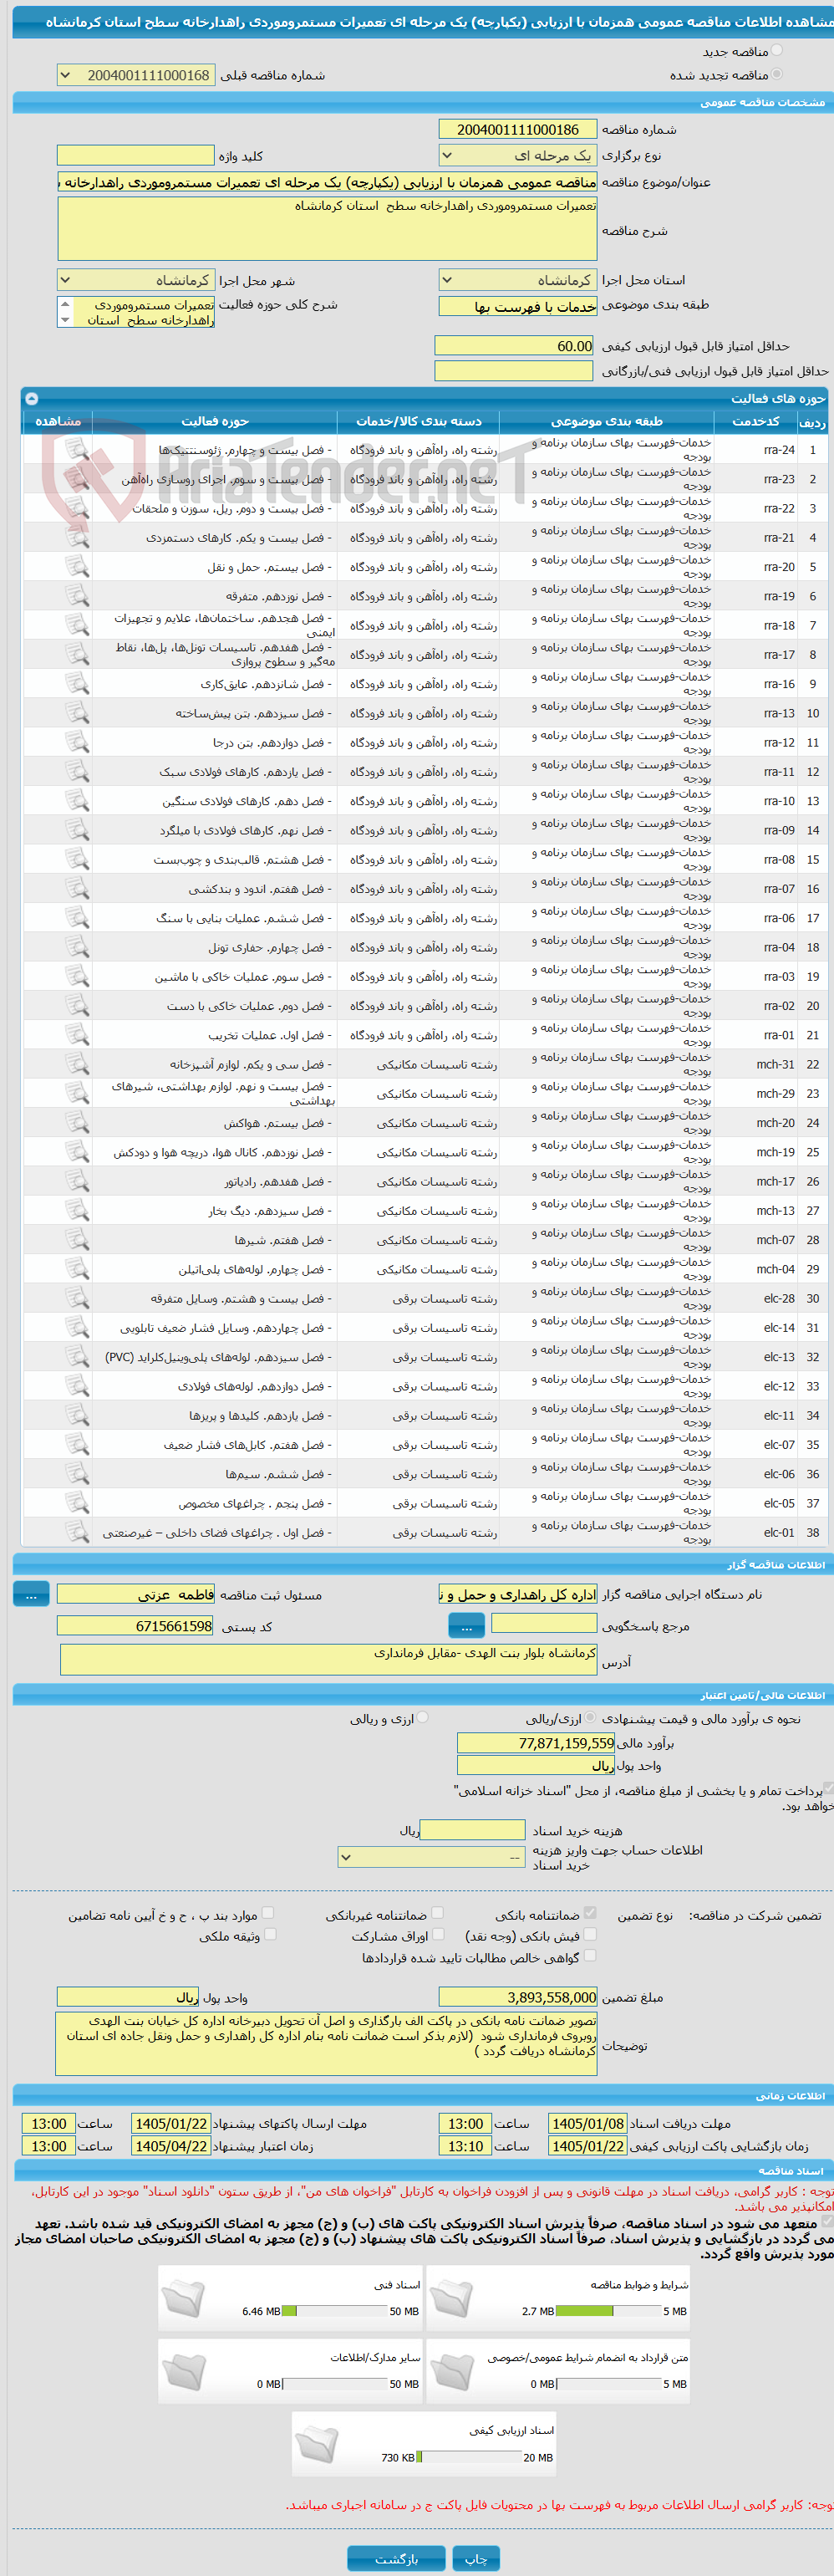Open the شهر محل اجرا dropdown
834x2576 pixels.
pos(136,280)
